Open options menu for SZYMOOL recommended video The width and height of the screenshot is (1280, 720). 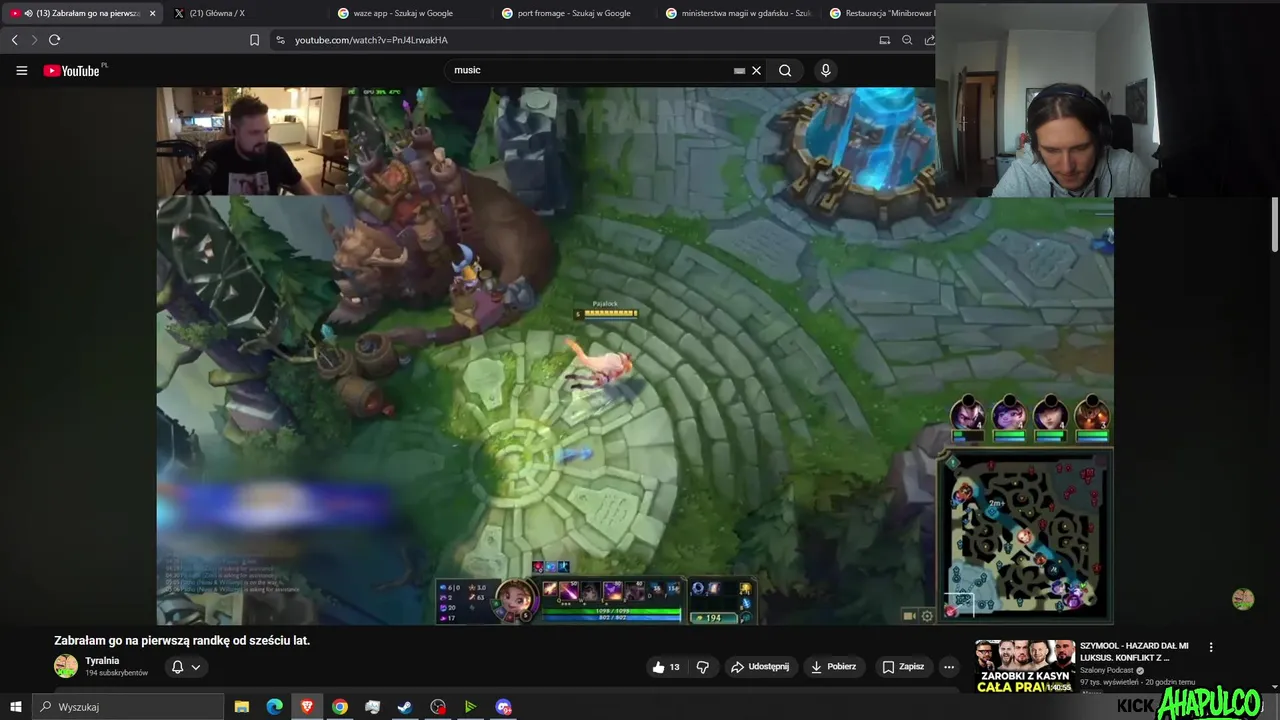1211,647
